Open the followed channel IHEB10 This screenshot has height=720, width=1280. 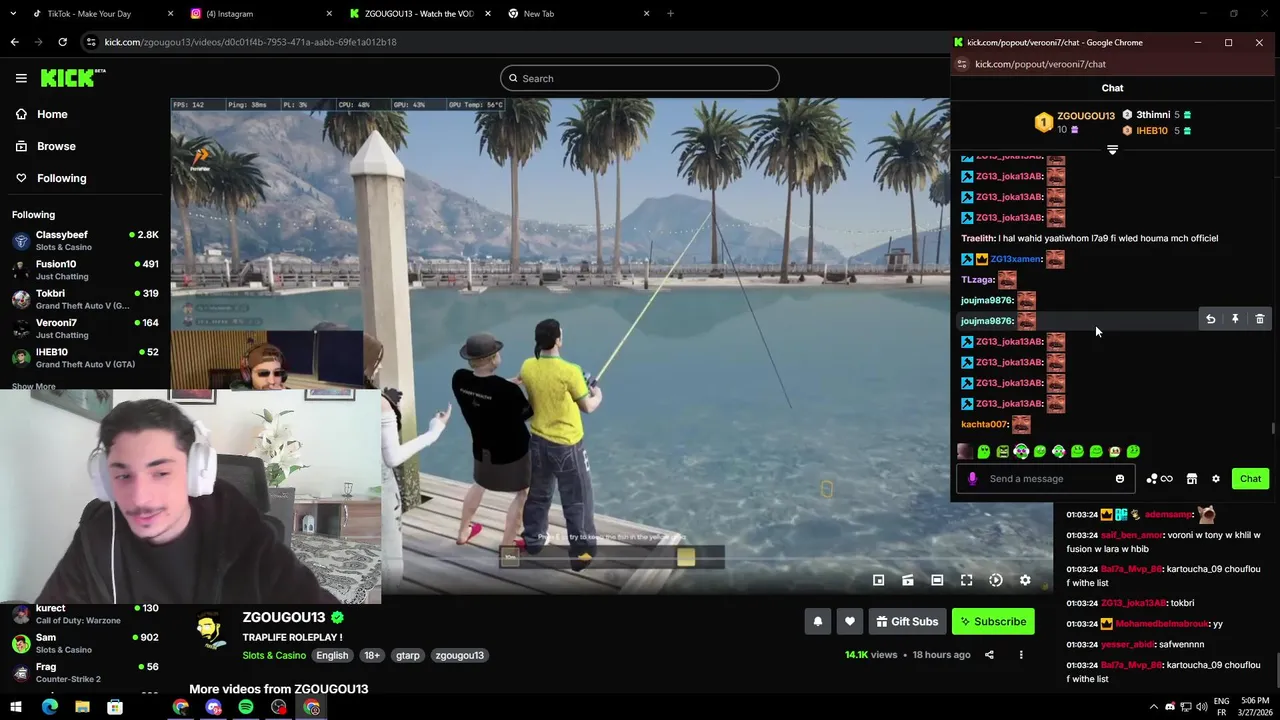click(x=85, y=358)
